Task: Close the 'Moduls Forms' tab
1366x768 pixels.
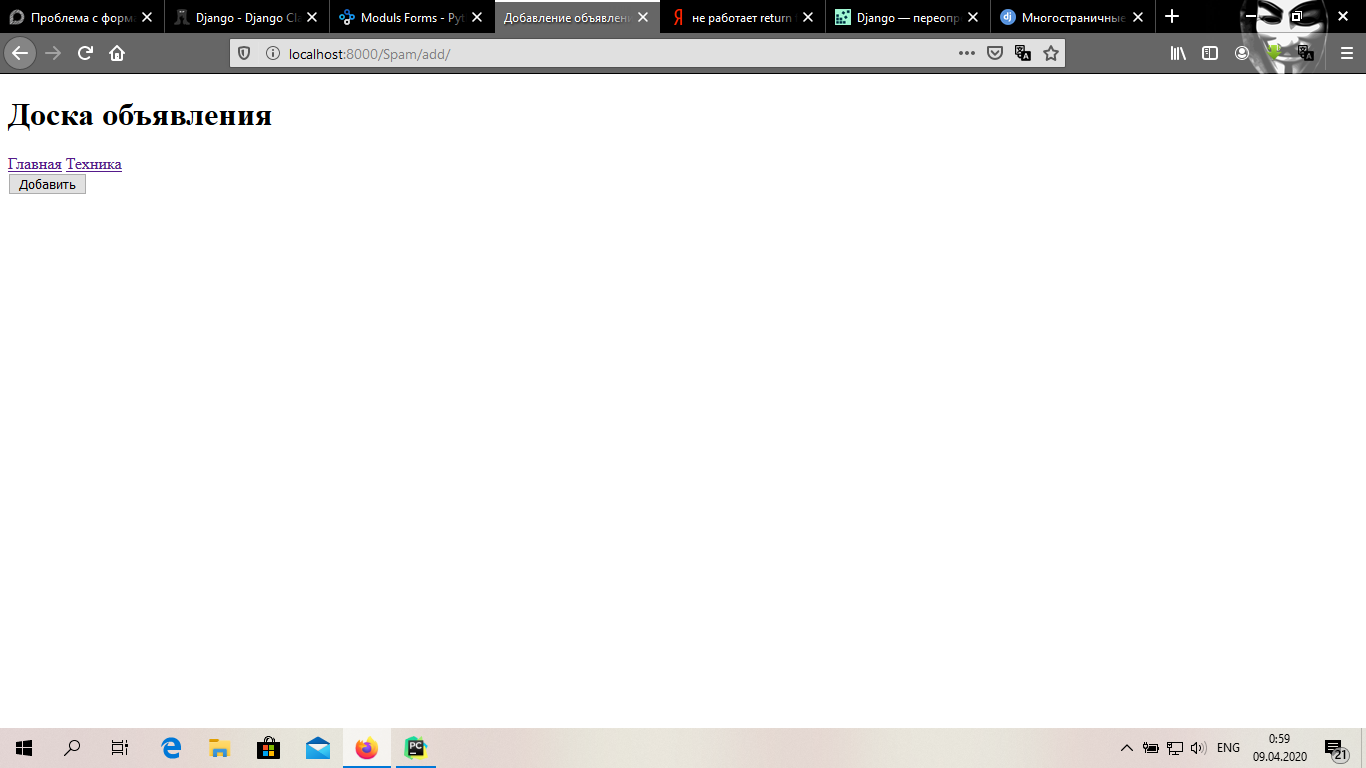Action: coord(477,17)
